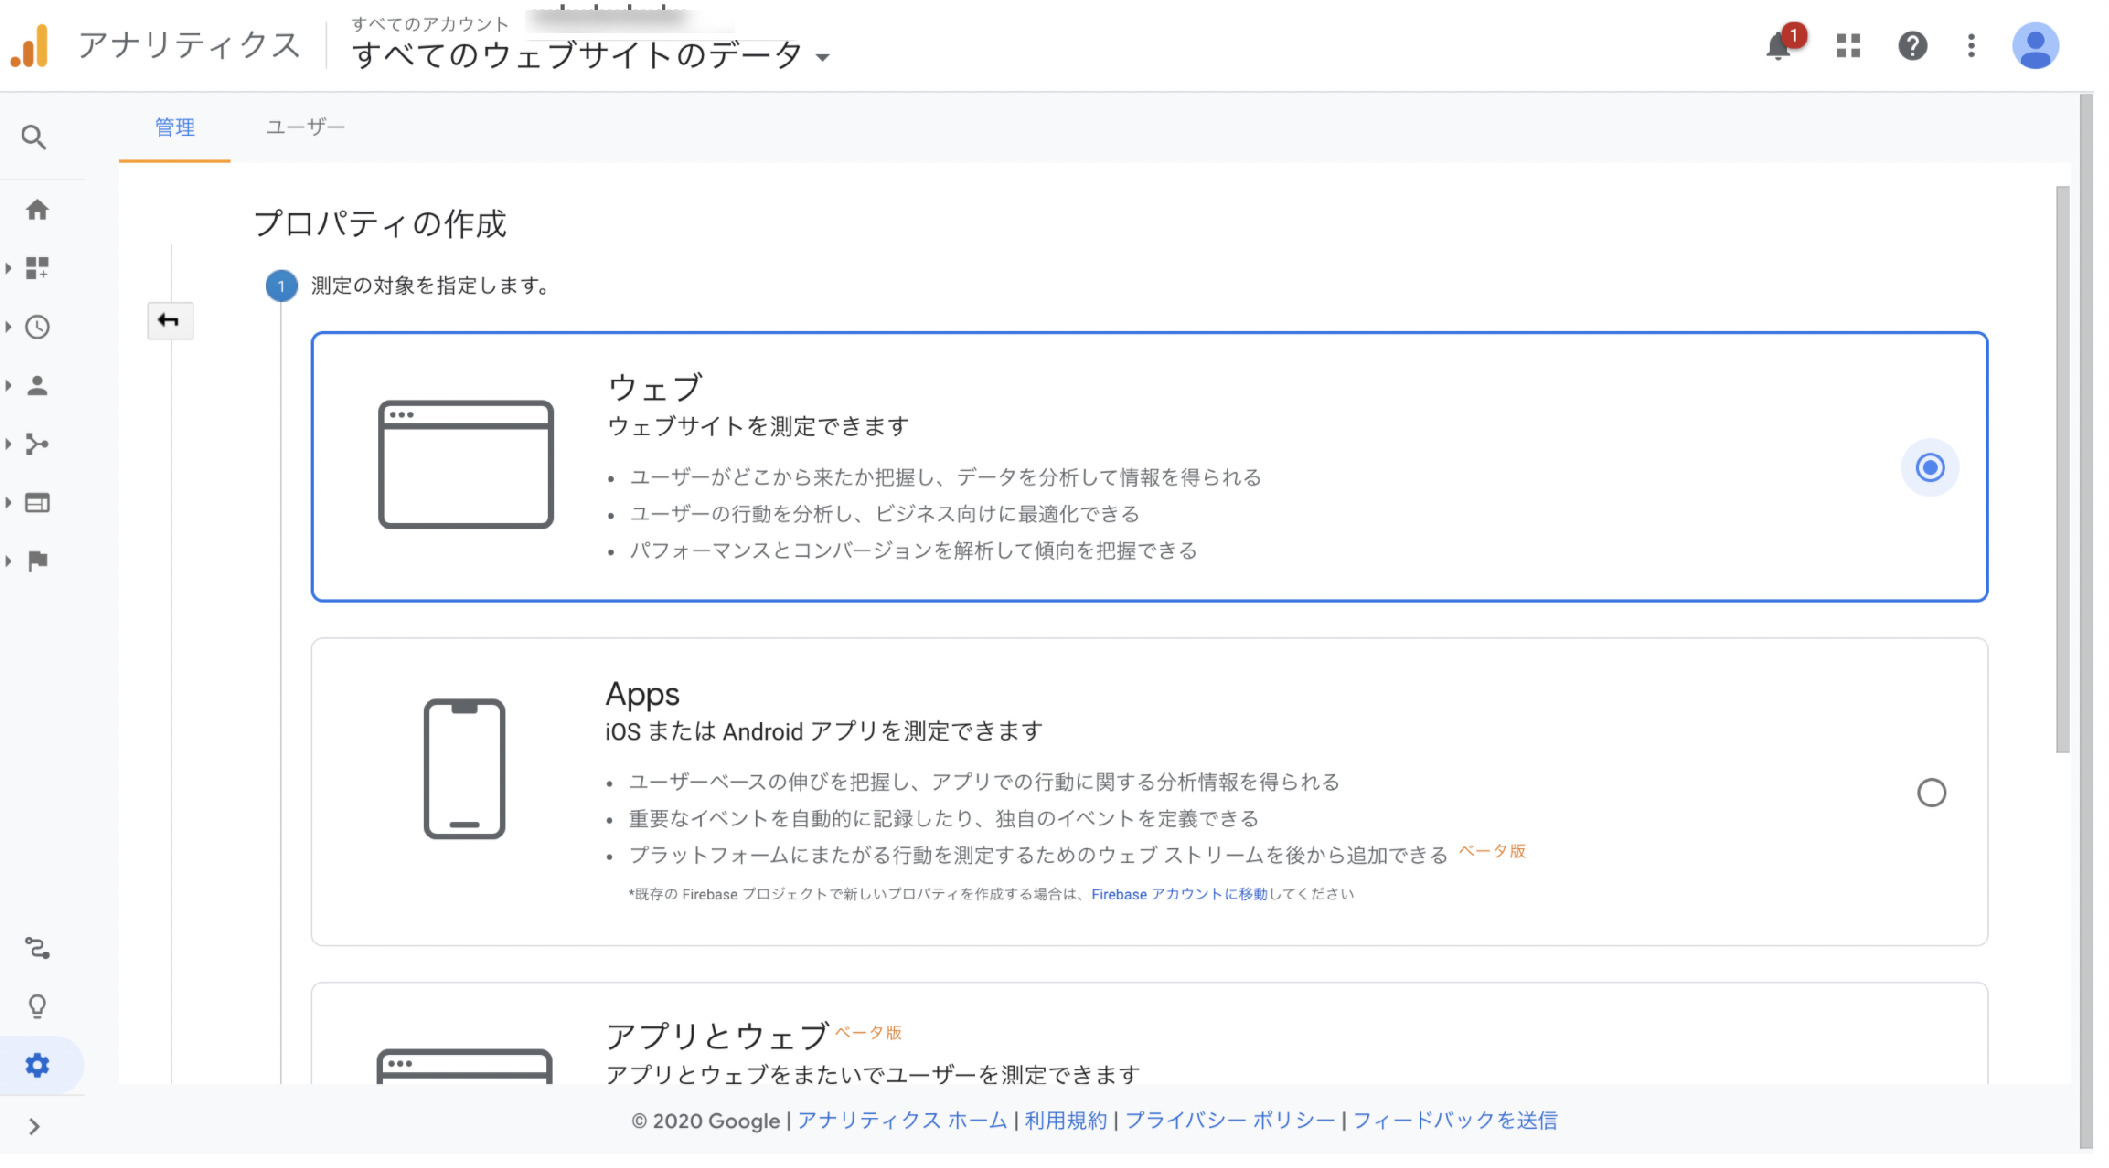This screenshot has width=2109, height=1168.
Task: Open notifications with the bell icon
Action: (x=1779, y=46)
